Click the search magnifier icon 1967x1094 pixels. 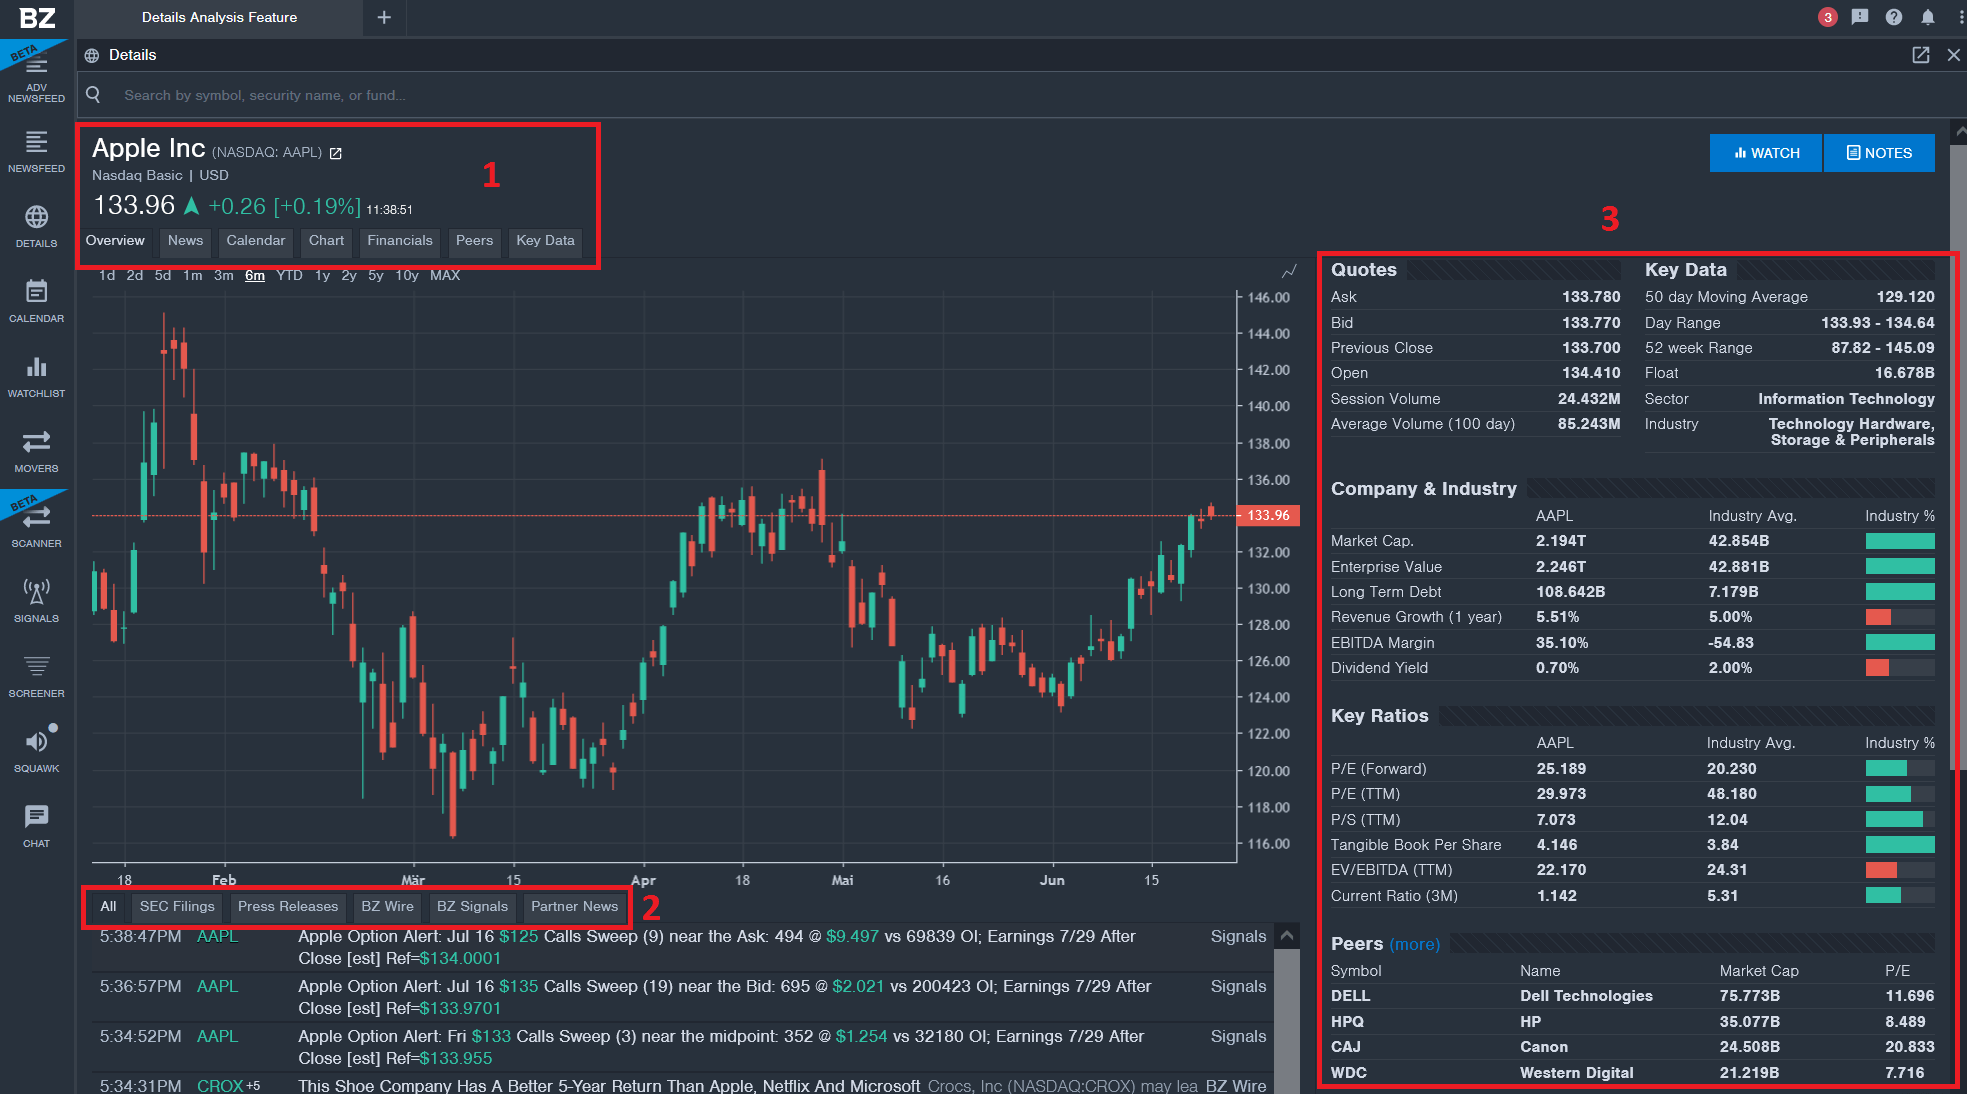[93, 95]
